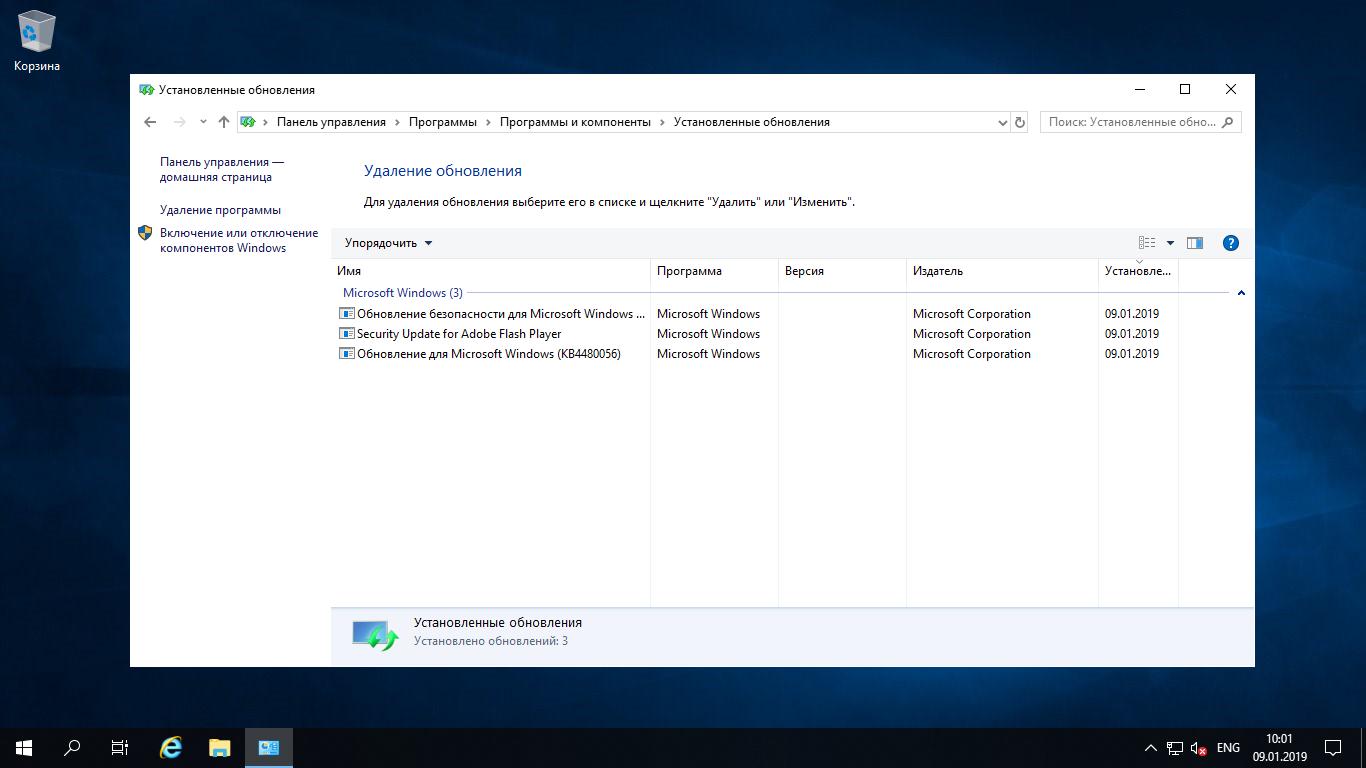The image size is (1366, 768).
Task: Open the Удаление программы link
Action: pyautogui.click(x=220, y=210)
